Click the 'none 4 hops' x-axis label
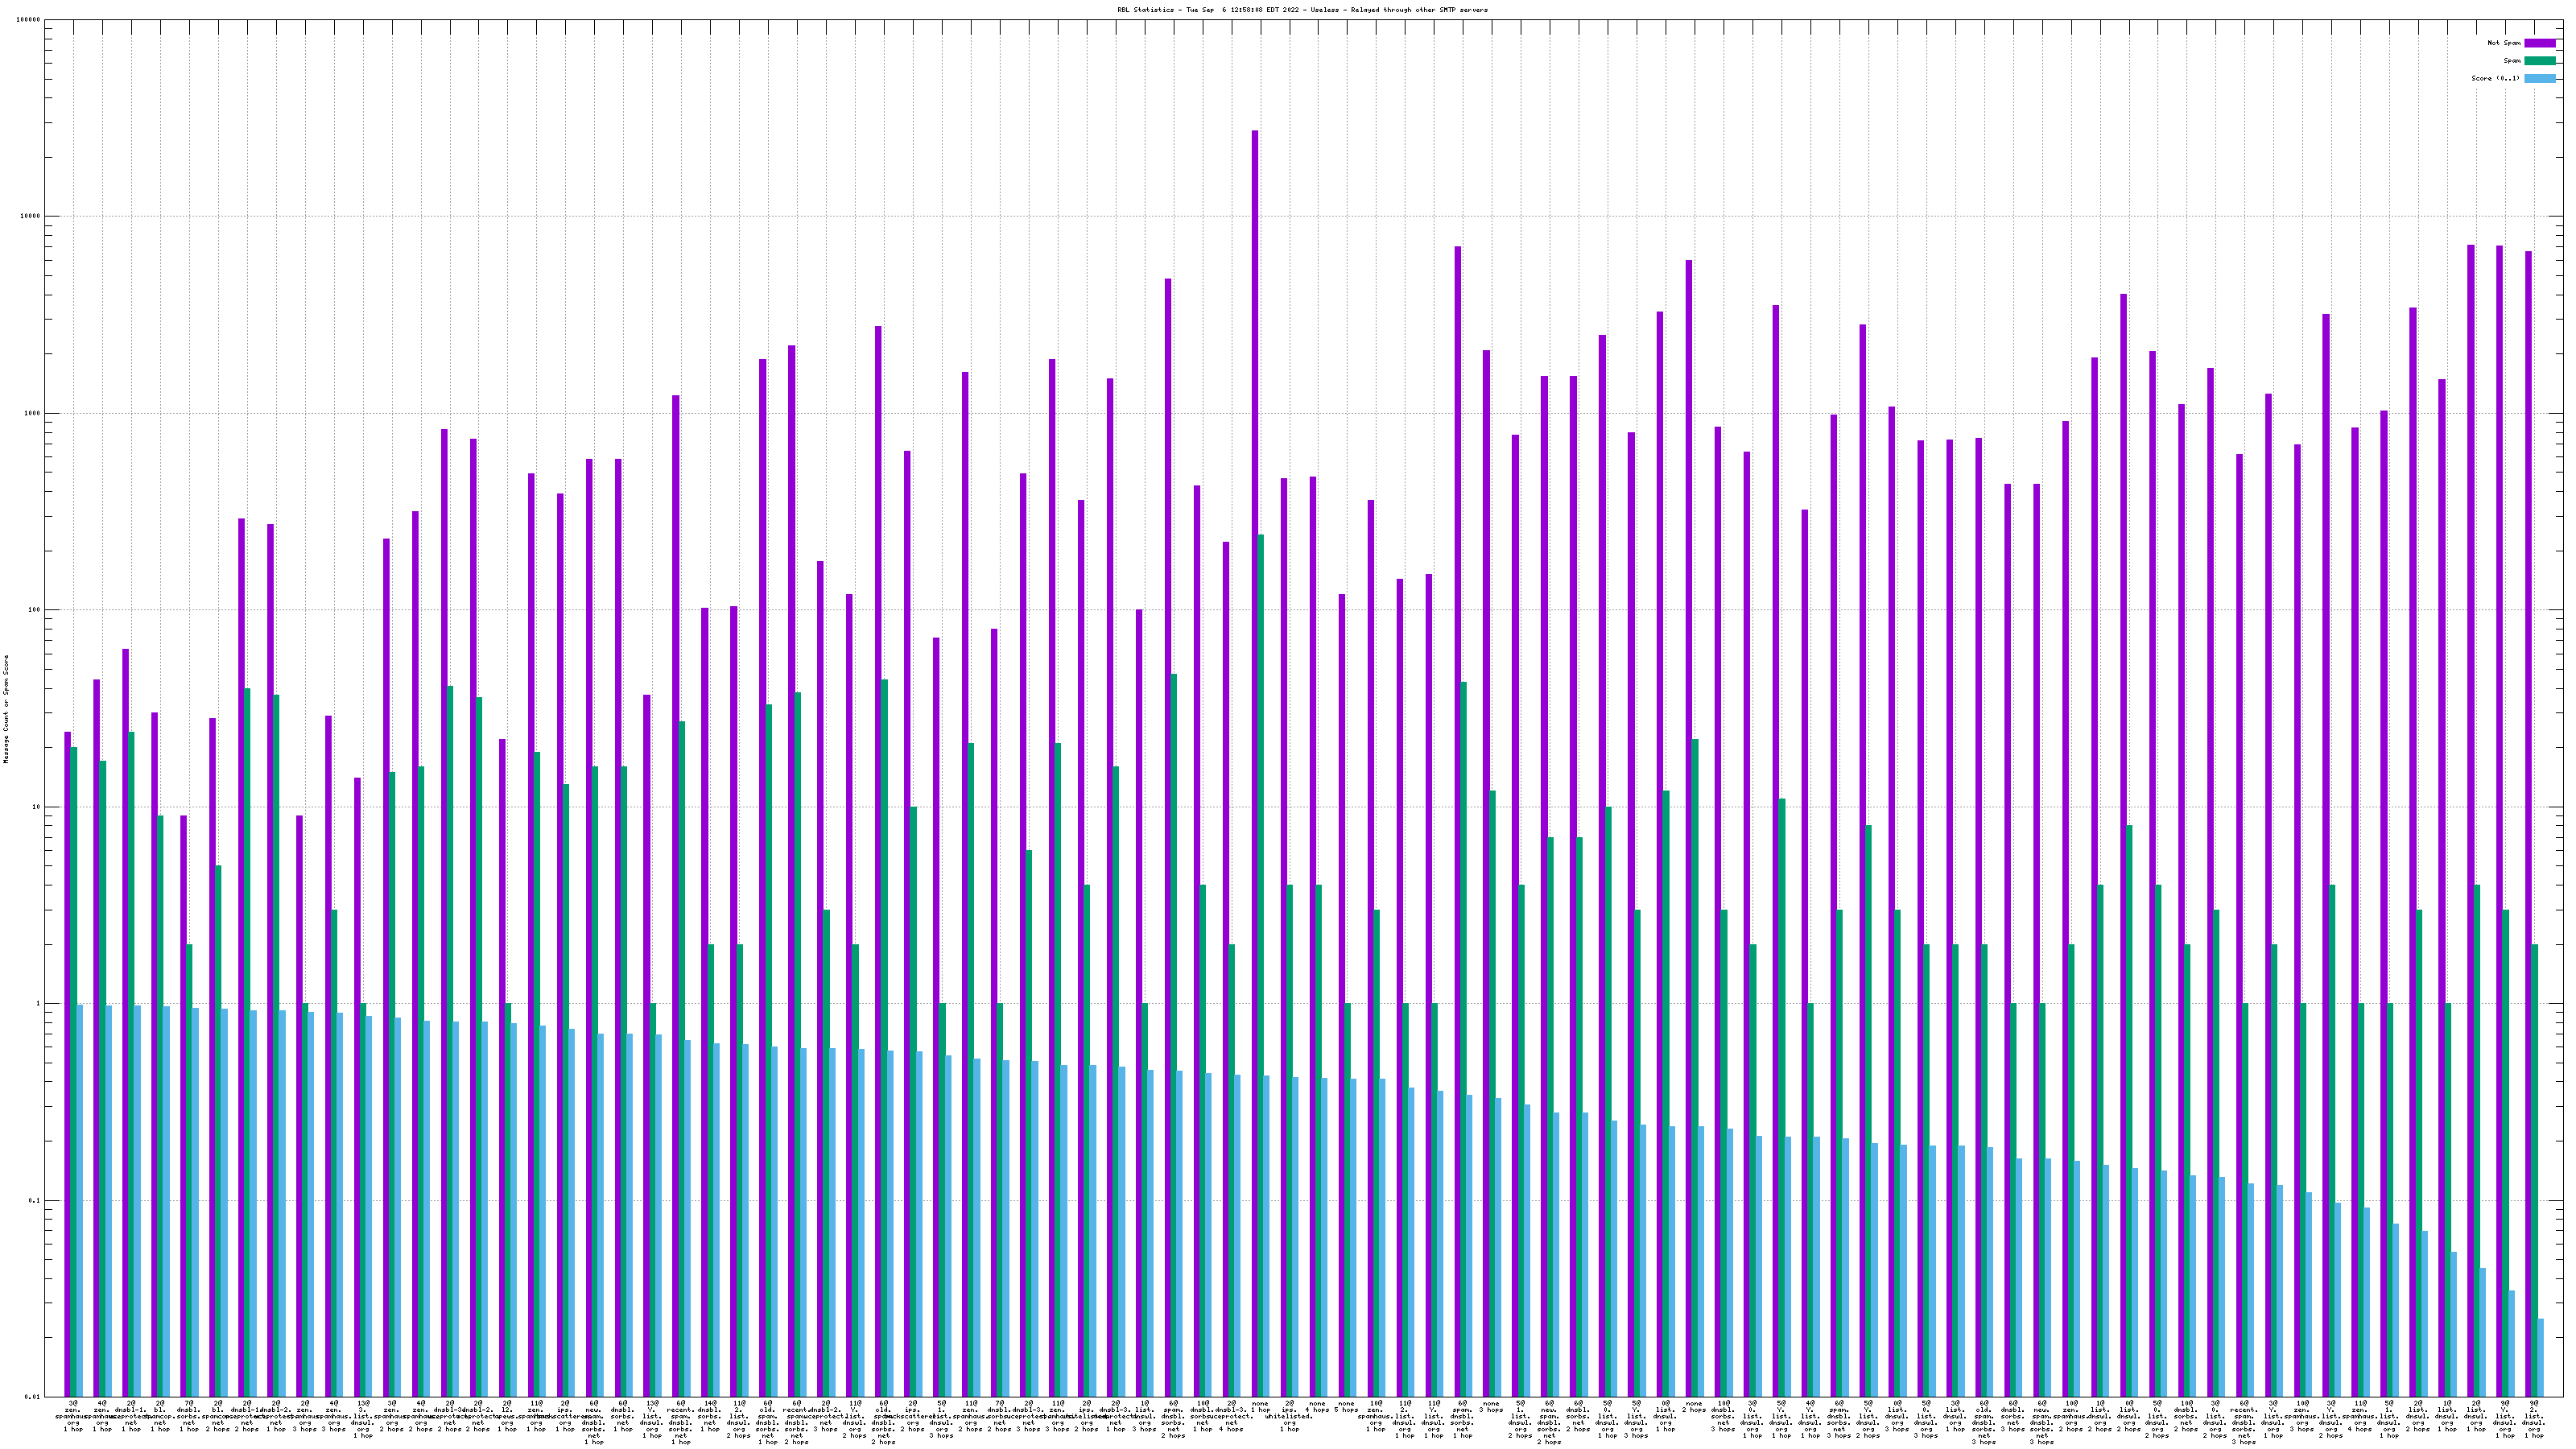Screen dimensions: 2576x1449 (1318, 1407)
